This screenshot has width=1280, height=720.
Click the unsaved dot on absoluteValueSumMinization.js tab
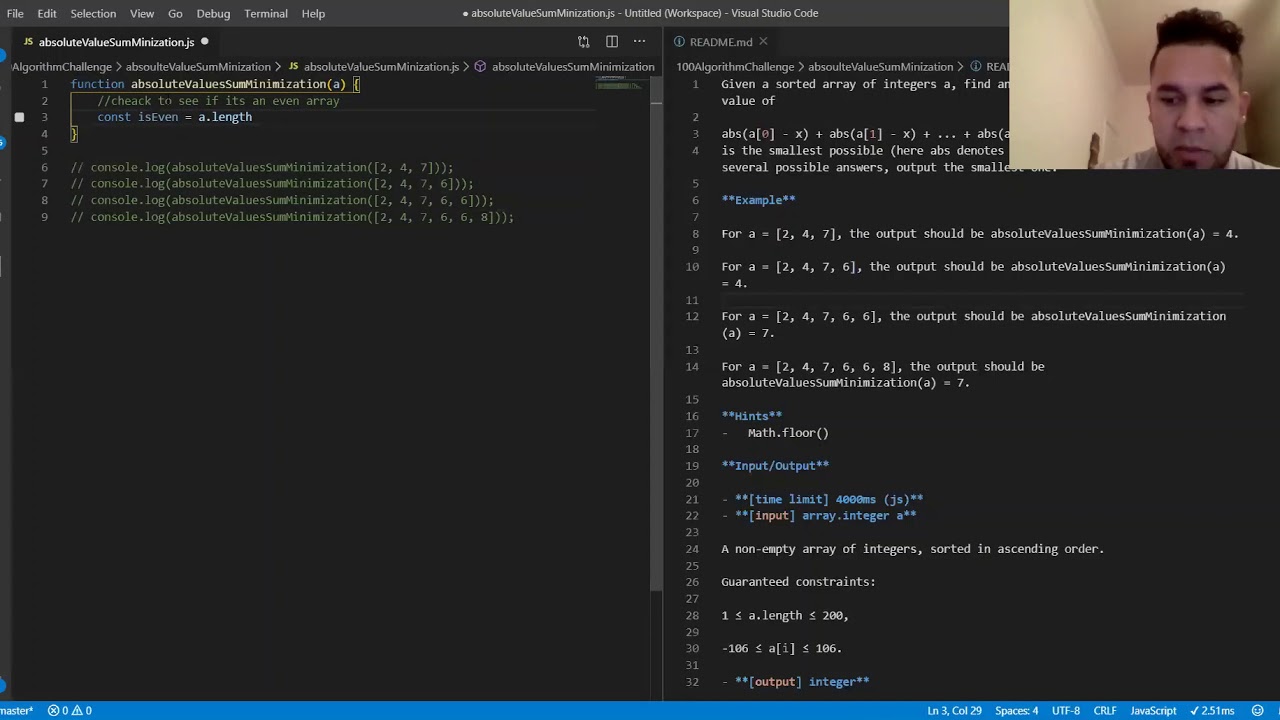coord(204,42)
